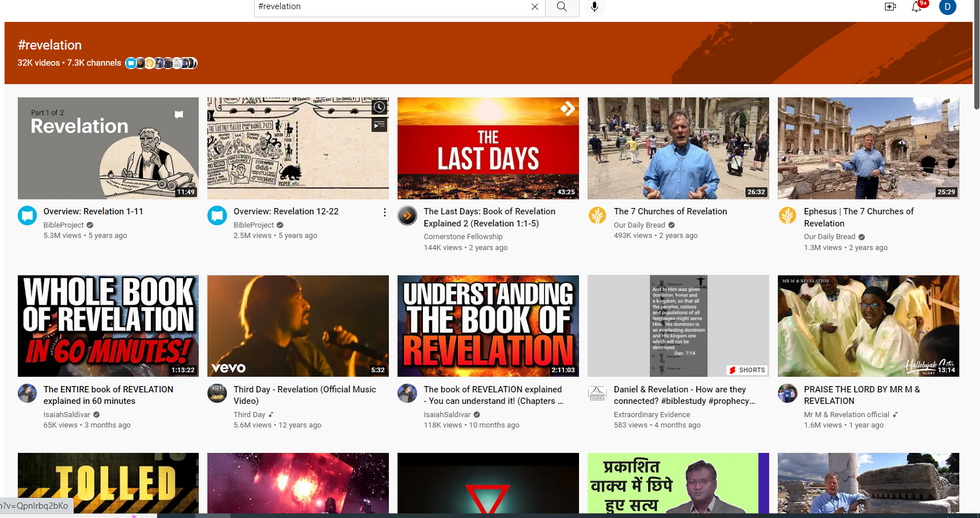The image size is (980, 518).
Task: Open Third Day channel name link
Action: 249,415
